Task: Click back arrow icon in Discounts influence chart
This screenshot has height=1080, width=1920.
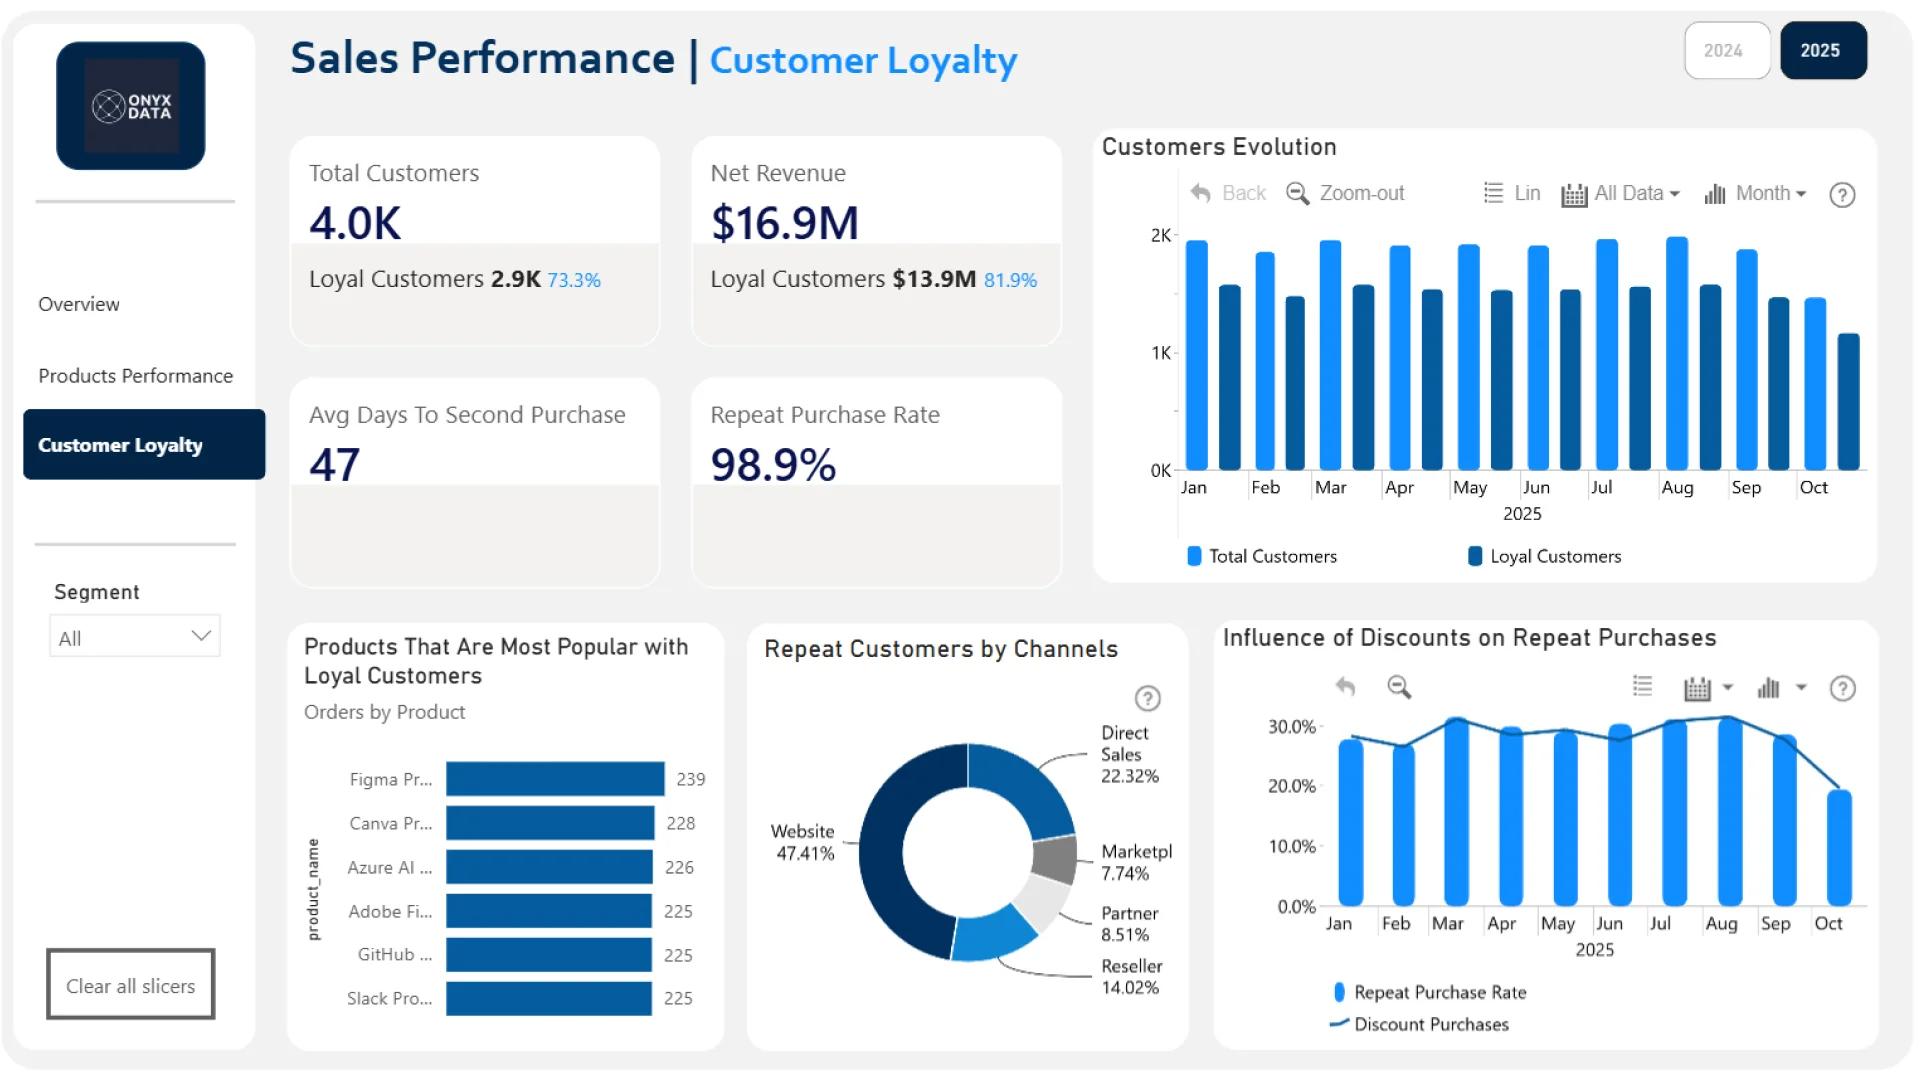Action: tap(1345, 687)
